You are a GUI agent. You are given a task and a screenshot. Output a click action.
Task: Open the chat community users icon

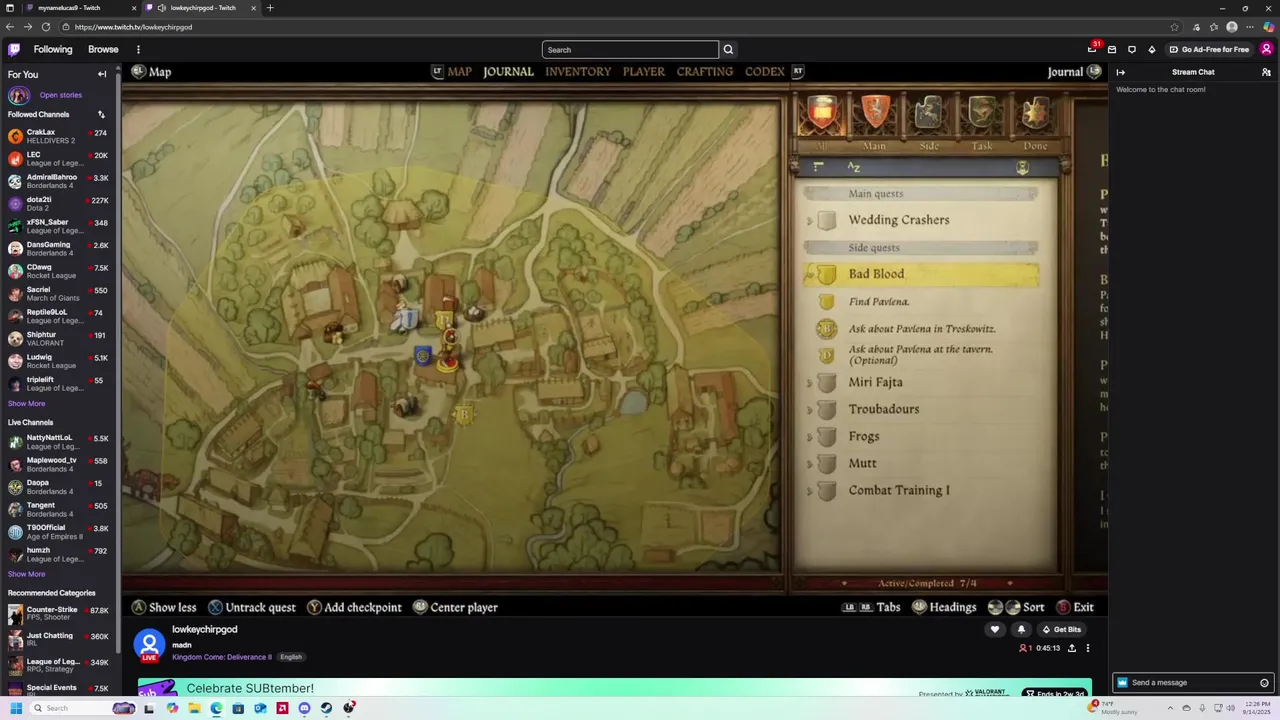click(x=1266, y=72)
